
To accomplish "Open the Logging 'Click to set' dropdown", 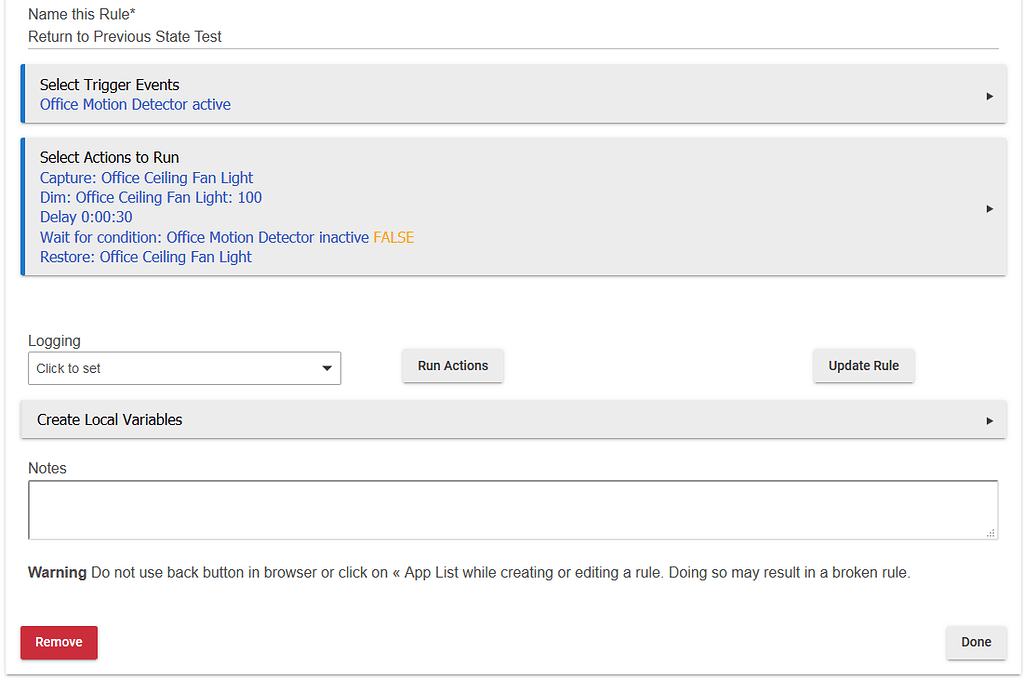I will tap(184, 368).
